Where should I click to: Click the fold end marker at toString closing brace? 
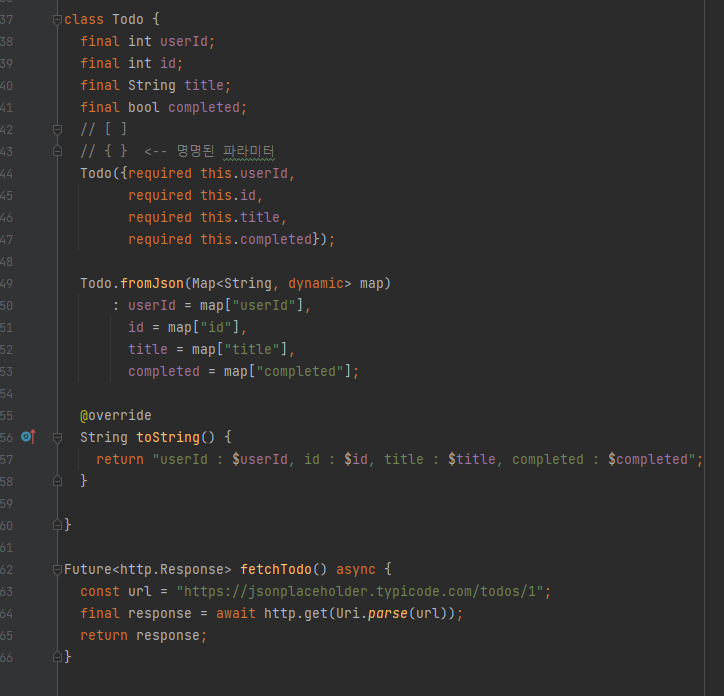pos(57,481)
